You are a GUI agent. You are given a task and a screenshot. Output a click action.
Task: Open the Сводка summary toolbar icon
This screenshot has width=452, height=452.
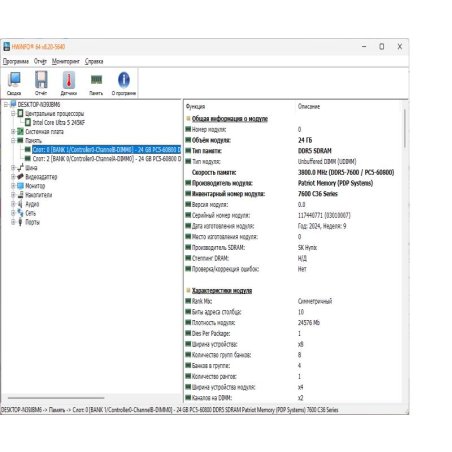point(14,80)
